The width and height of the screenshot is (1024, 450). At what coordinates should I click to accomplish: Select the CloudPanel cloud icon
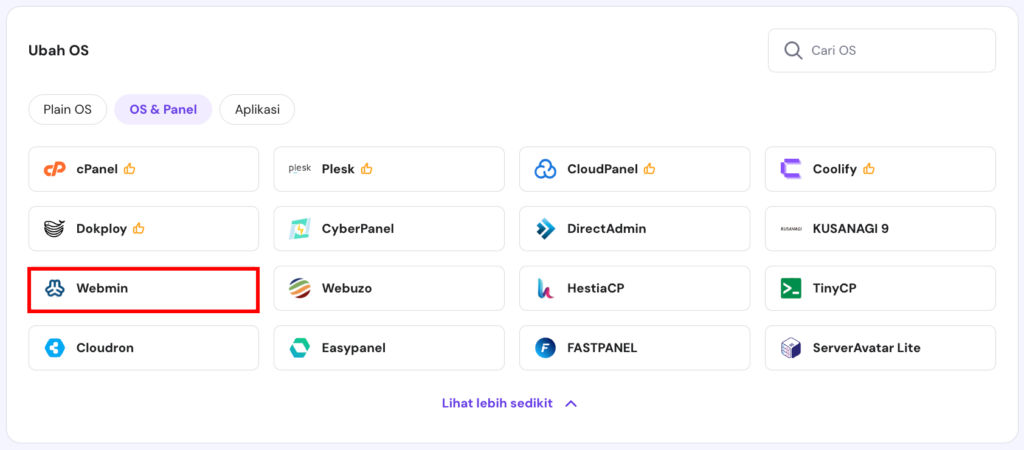pyautogui.click(x=545, y=169)
